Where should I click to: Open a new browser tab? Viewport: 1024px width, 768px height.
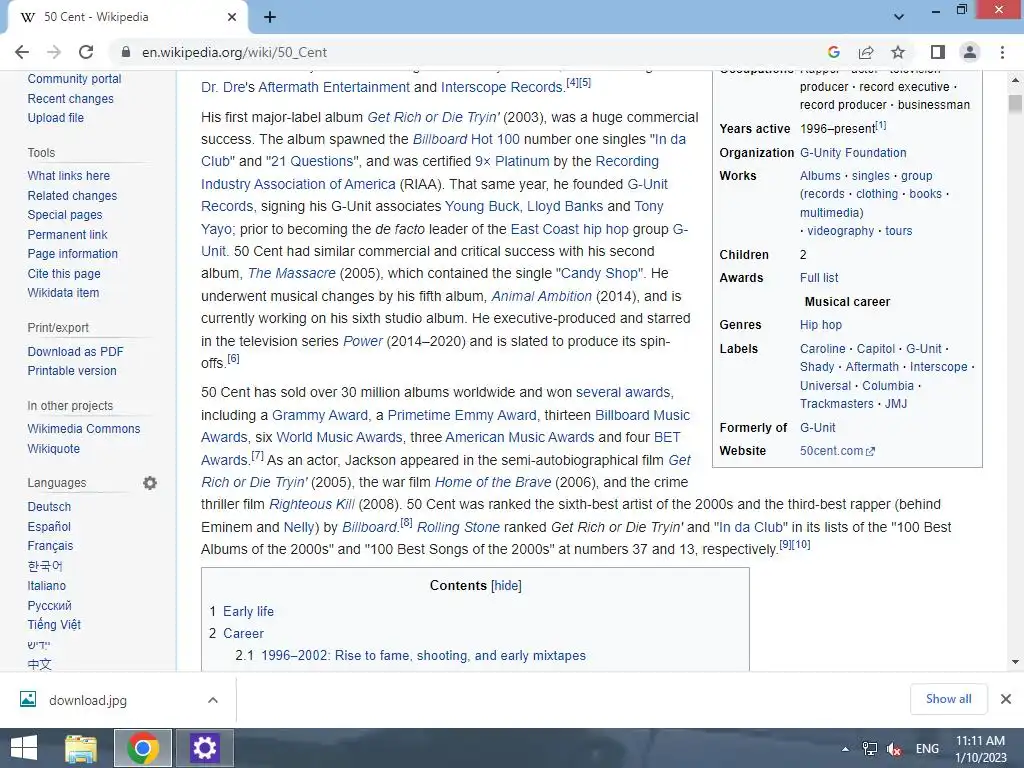(270, 17)
